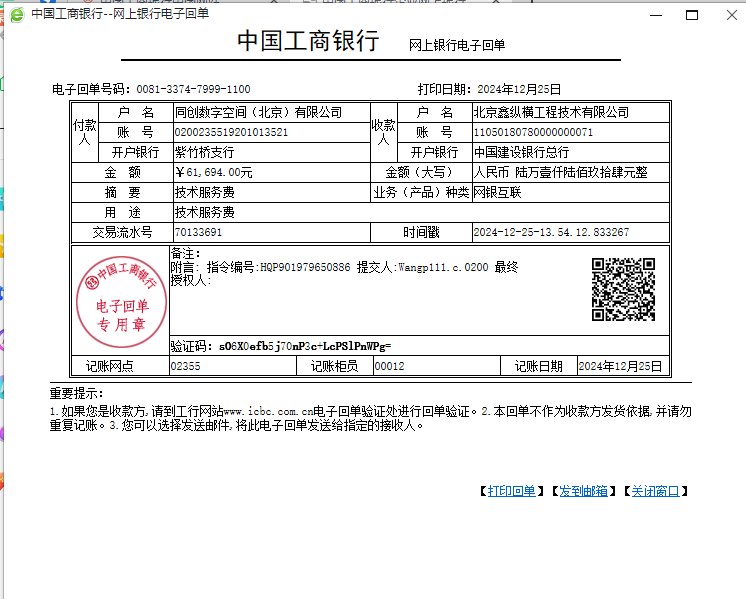
Task: Click the 中国工商银行 main heading
Action: pyautogui.click(x=308, y=40)
